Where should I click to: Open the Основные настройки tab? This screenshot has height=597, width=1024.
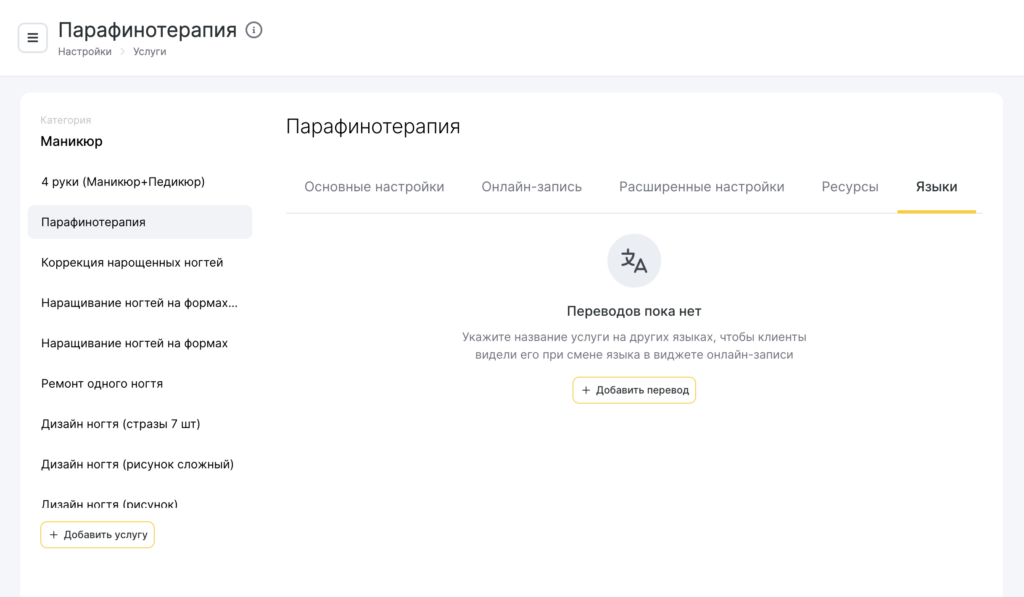(x=374, y=187)
